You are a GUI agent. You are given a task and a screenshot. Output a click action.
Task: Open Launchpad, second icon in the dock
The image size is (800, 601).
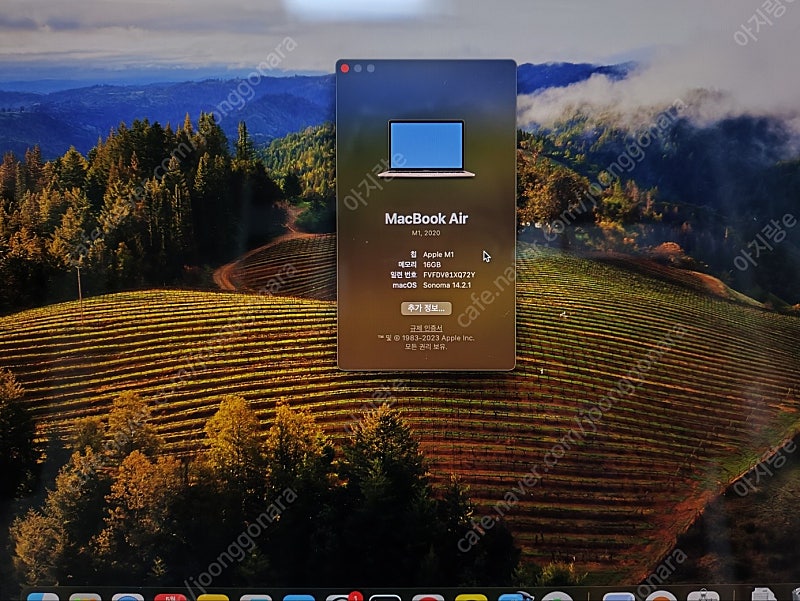(x=85, y=597)
